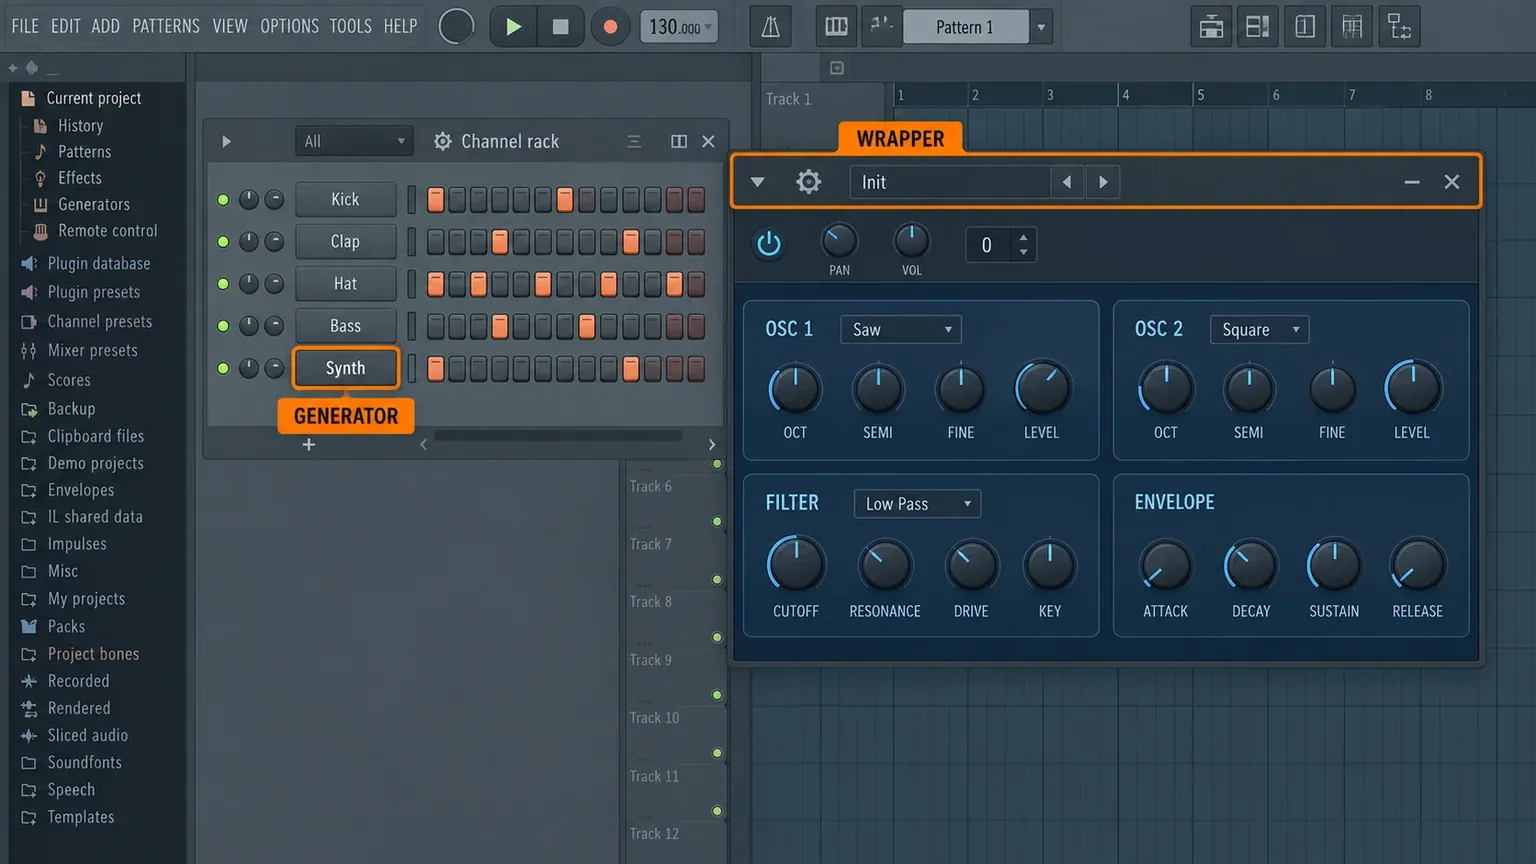Select previous preset arrow in plugin wrapper
The height and width of the screenshot is (864, 1536).
[x=1067, y=182]
